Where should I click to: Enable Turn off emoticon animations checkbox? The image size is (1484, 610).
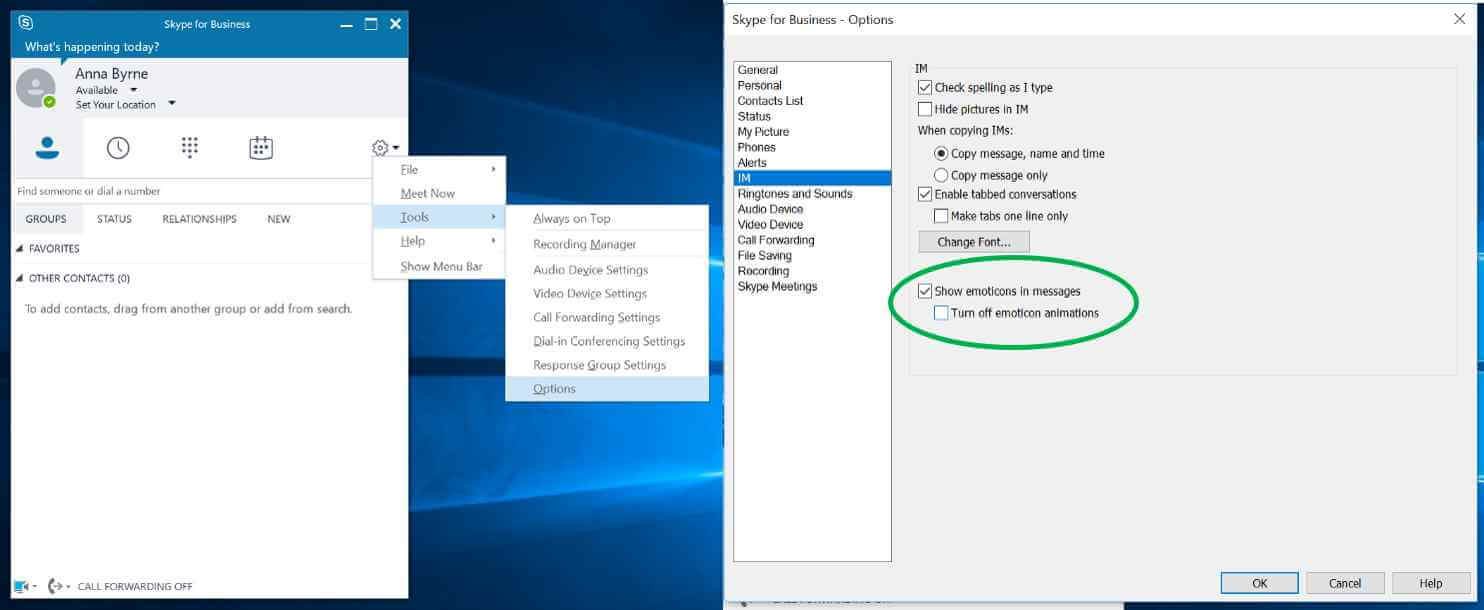point(941,313)
